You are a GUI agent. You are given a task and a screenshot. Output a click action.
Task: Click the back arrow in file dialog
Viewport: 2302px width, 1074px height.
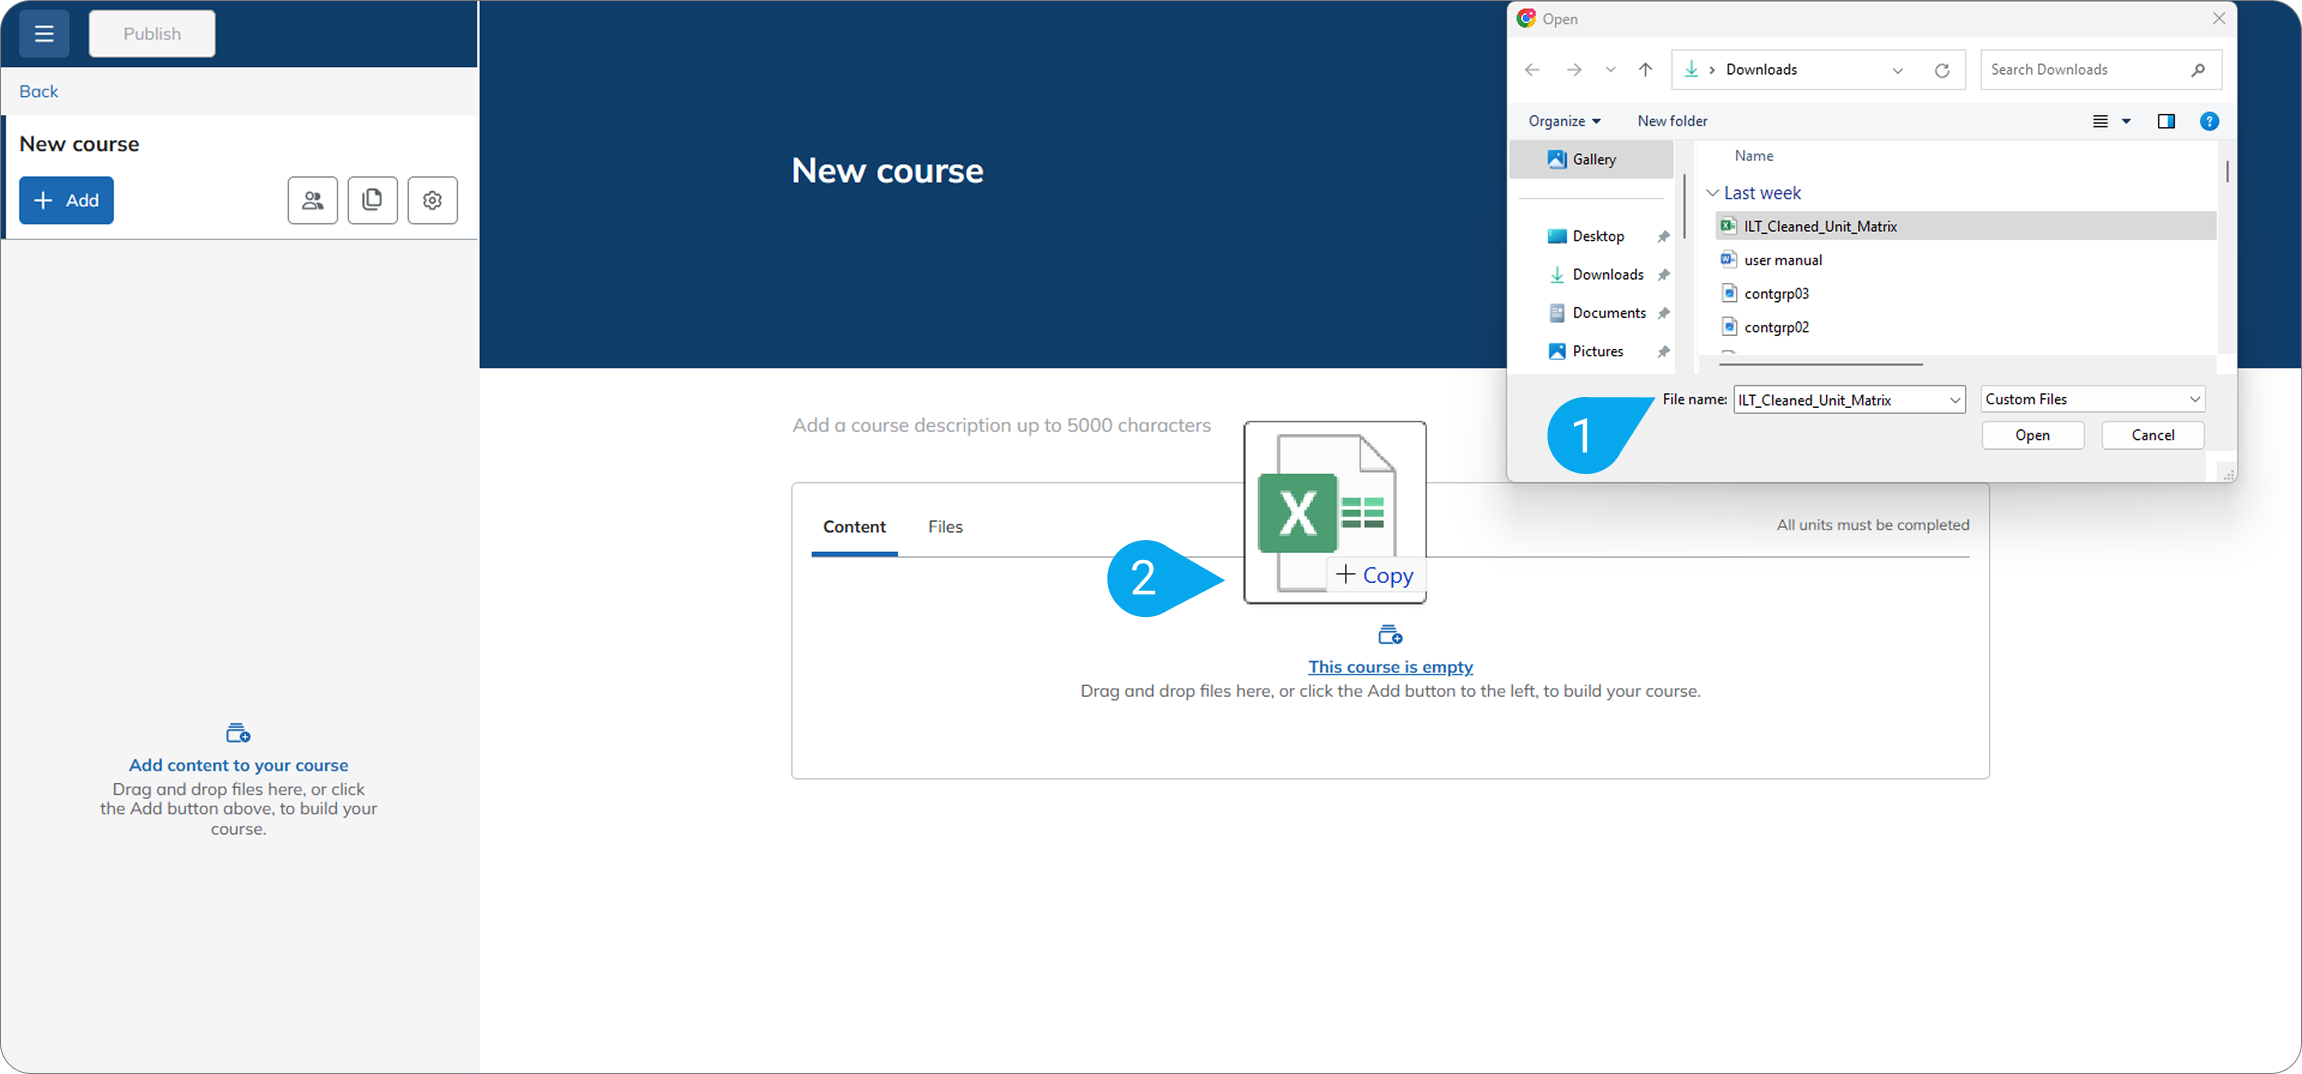tap(1532, 70)
